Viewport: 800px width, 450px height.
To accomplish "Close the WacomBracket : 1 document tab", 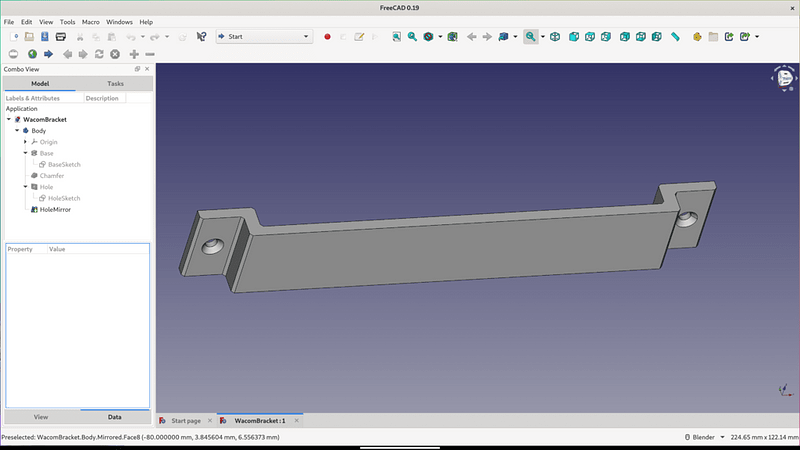I will point(296,421).
